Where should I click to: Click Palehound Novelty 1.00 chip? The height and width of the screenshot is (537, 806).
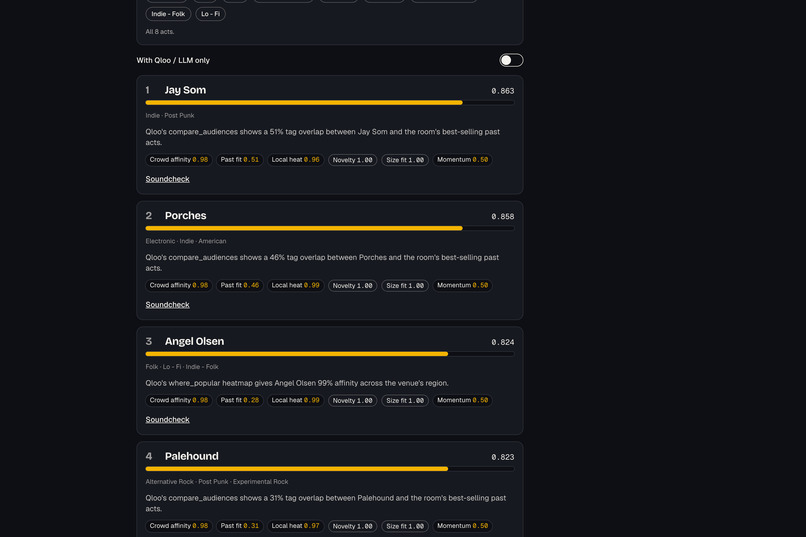[353, 526]
